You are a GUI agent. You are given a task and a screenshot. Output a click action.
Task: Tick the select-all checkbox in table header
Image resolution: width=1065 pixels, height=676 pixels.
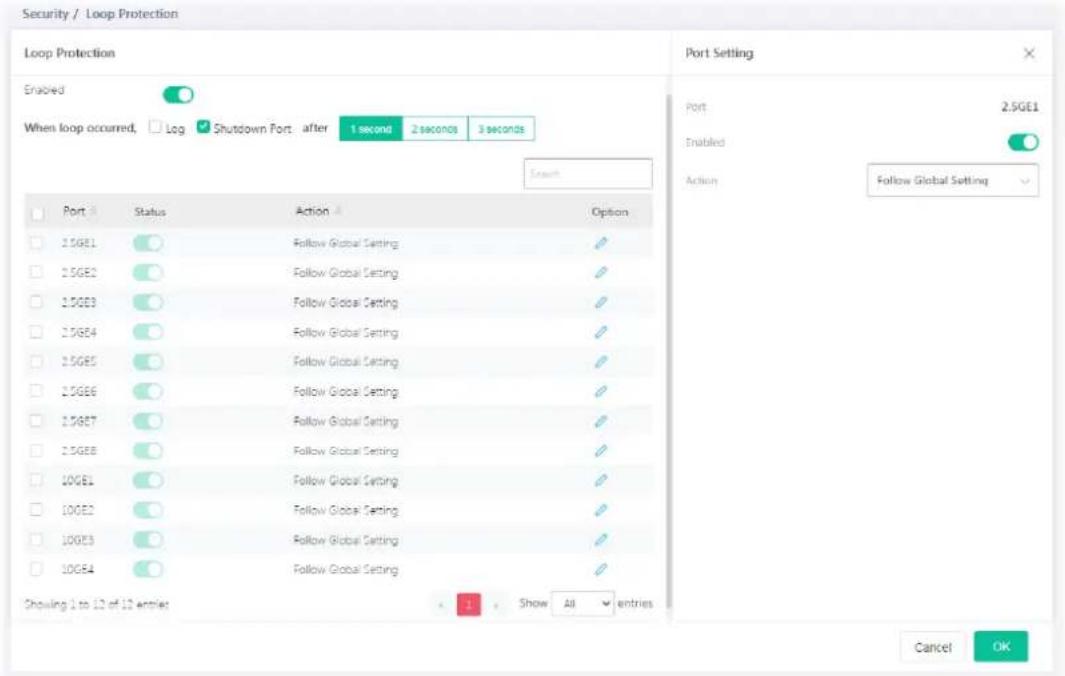37,213
